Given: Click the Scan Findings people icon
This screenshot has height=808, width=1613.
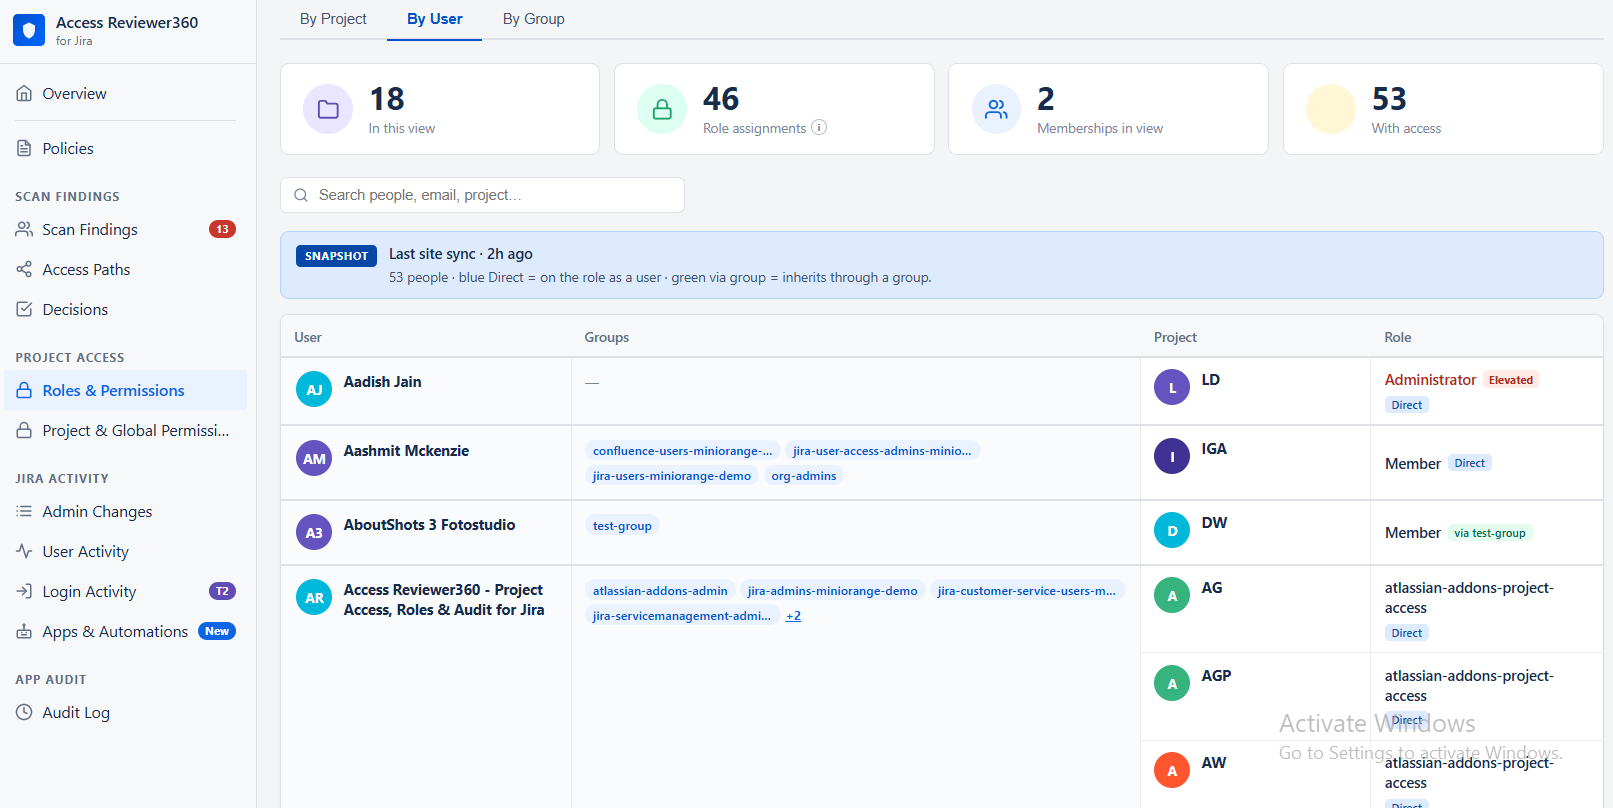Looking at the screenshot, I should 24,229.
